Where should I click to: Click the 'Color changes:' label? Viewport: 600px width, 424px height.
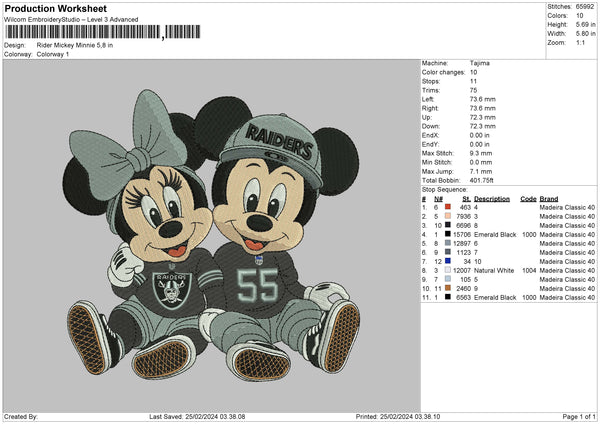pyautogui.click(x=443, y=72)
